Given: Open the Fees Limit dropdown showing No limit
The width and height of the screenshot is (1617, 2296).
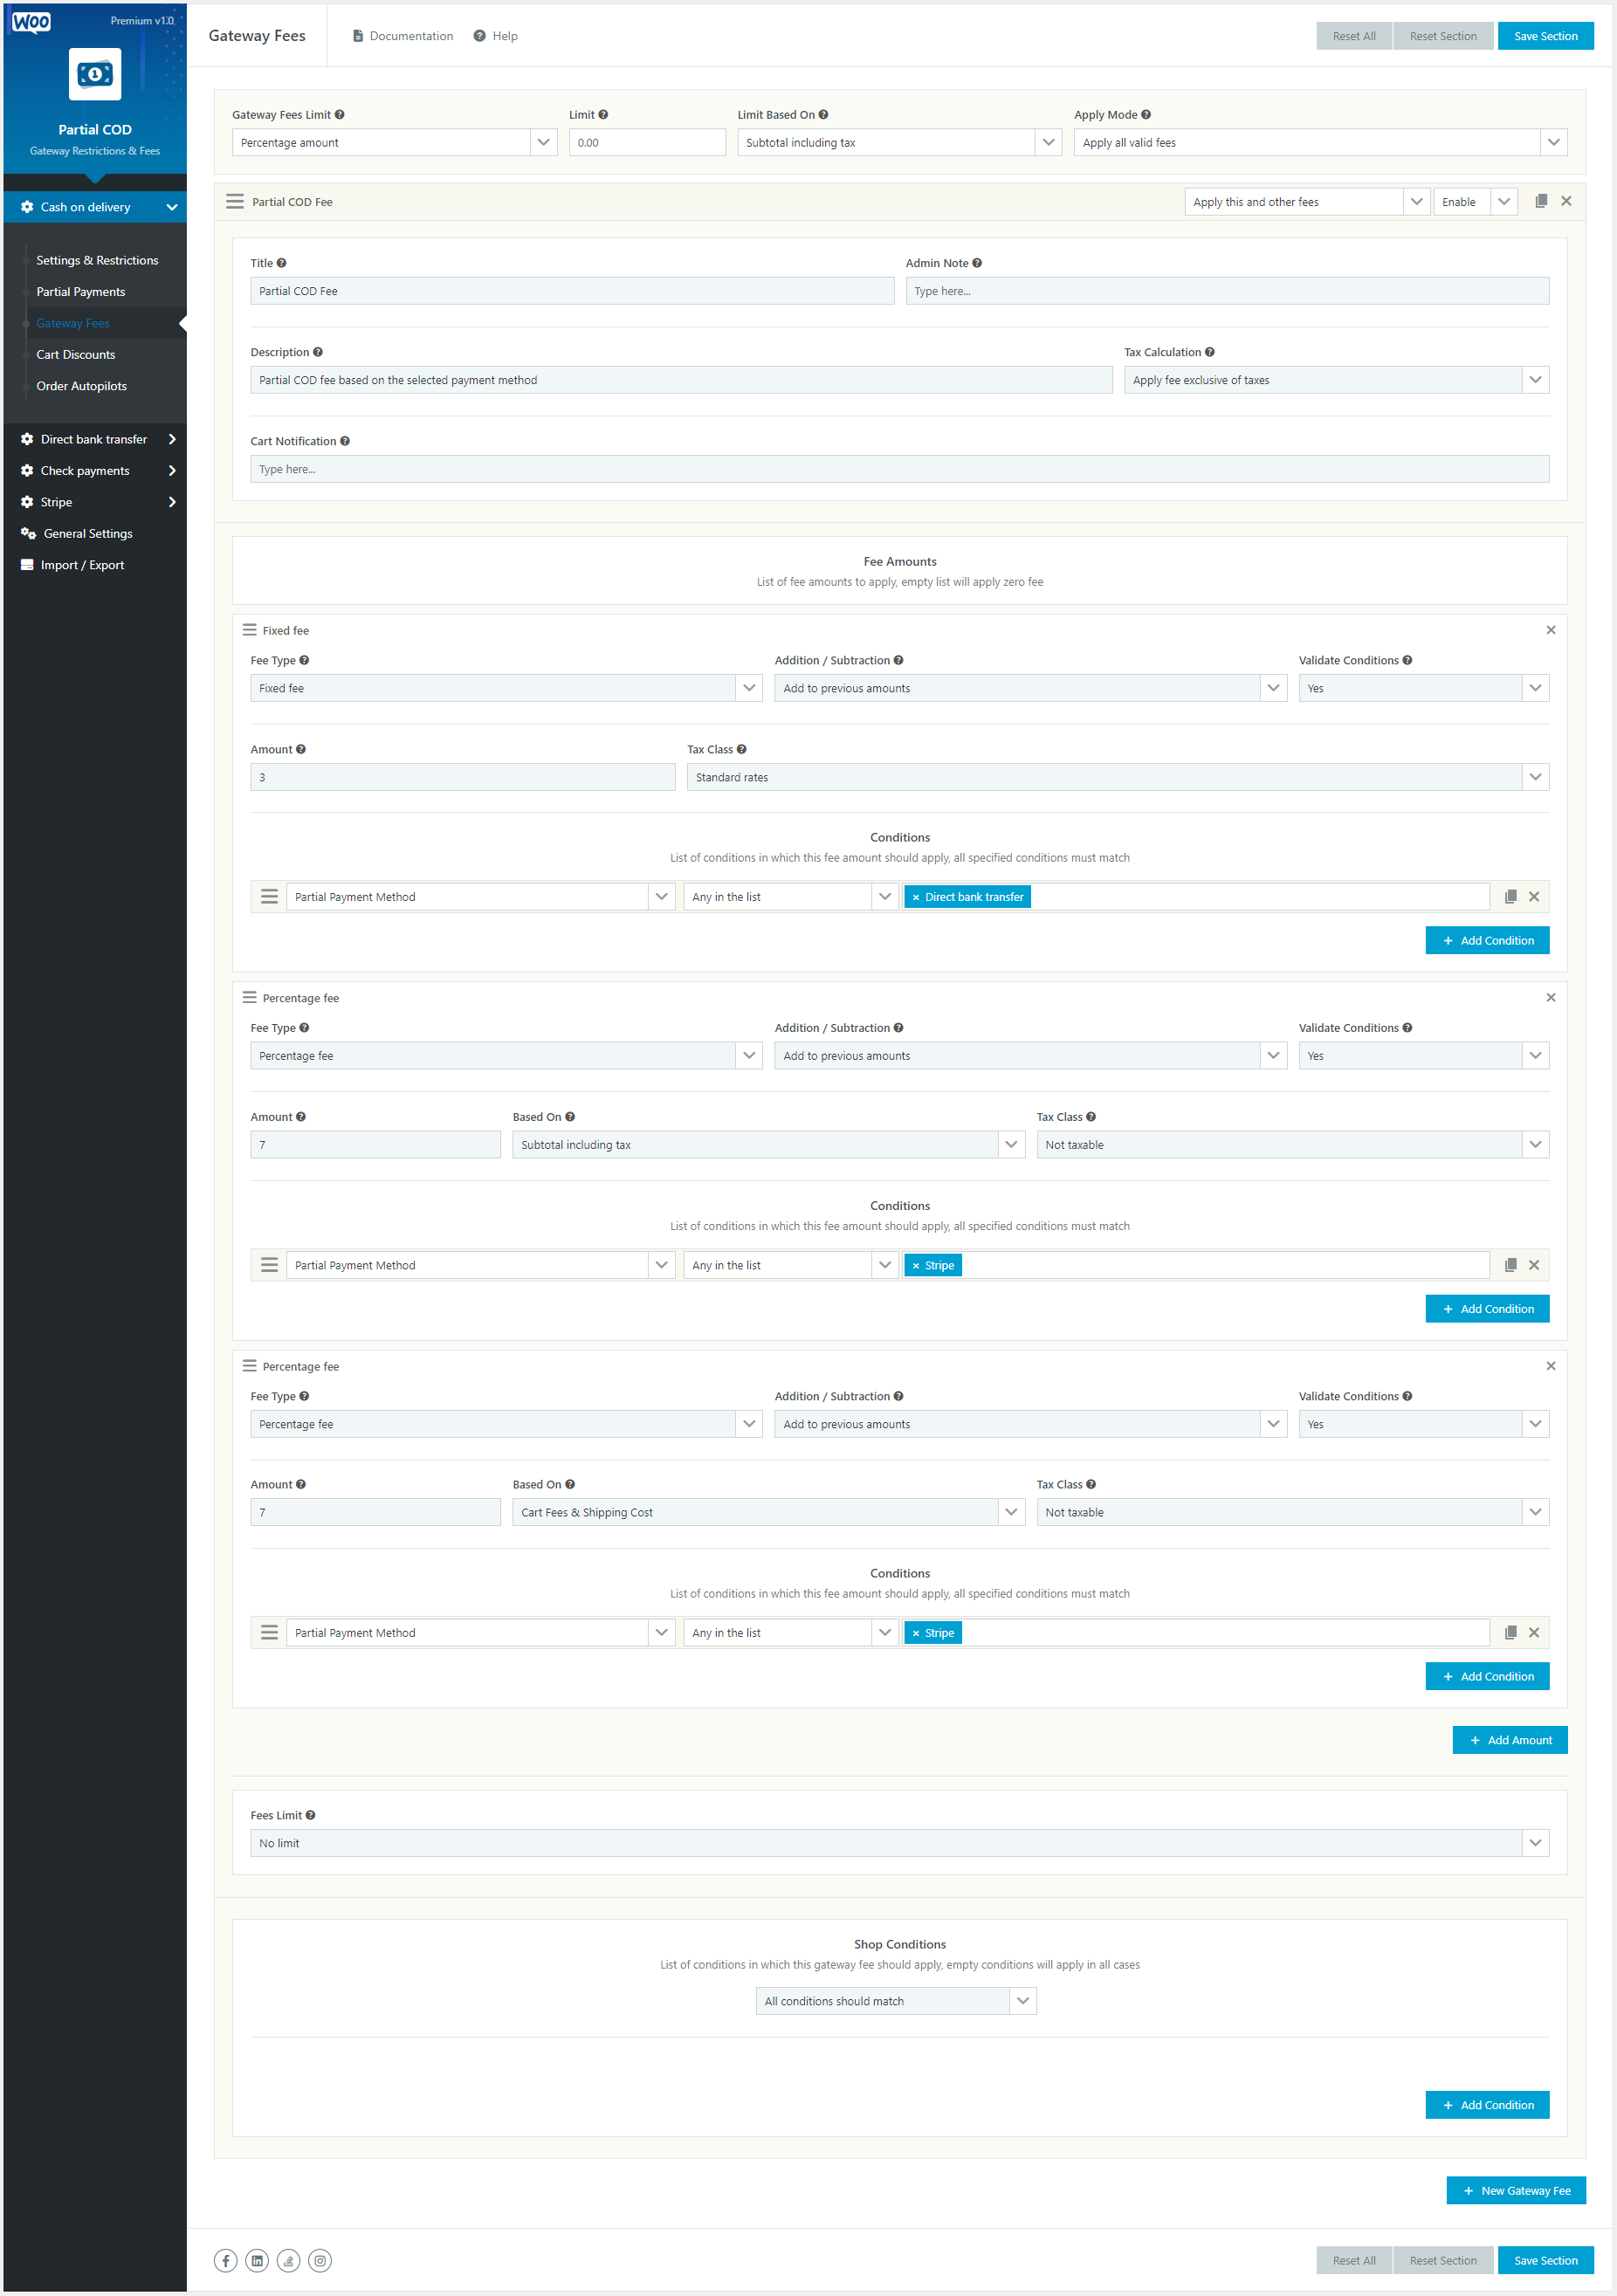Looking at the screenshot, I should point(1536,1842).
